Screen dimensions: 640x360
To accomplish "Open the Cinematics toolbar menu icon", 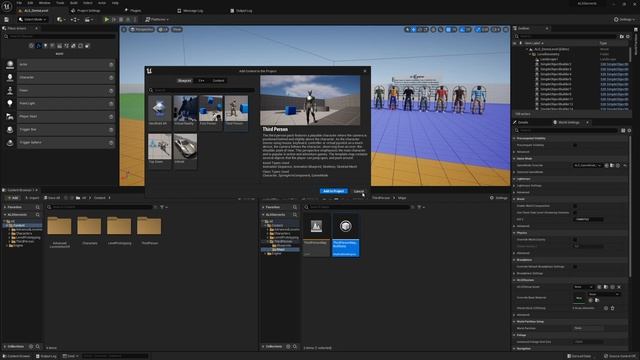I will [x=88, y=19].
